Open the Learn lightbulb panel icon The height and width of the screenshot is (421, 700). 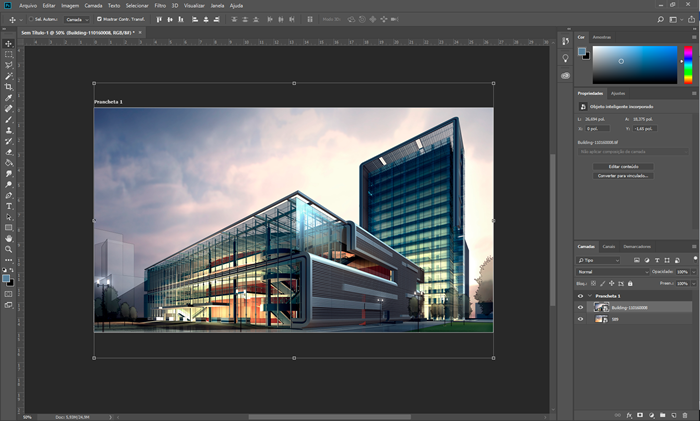click(x=565, y=58)
